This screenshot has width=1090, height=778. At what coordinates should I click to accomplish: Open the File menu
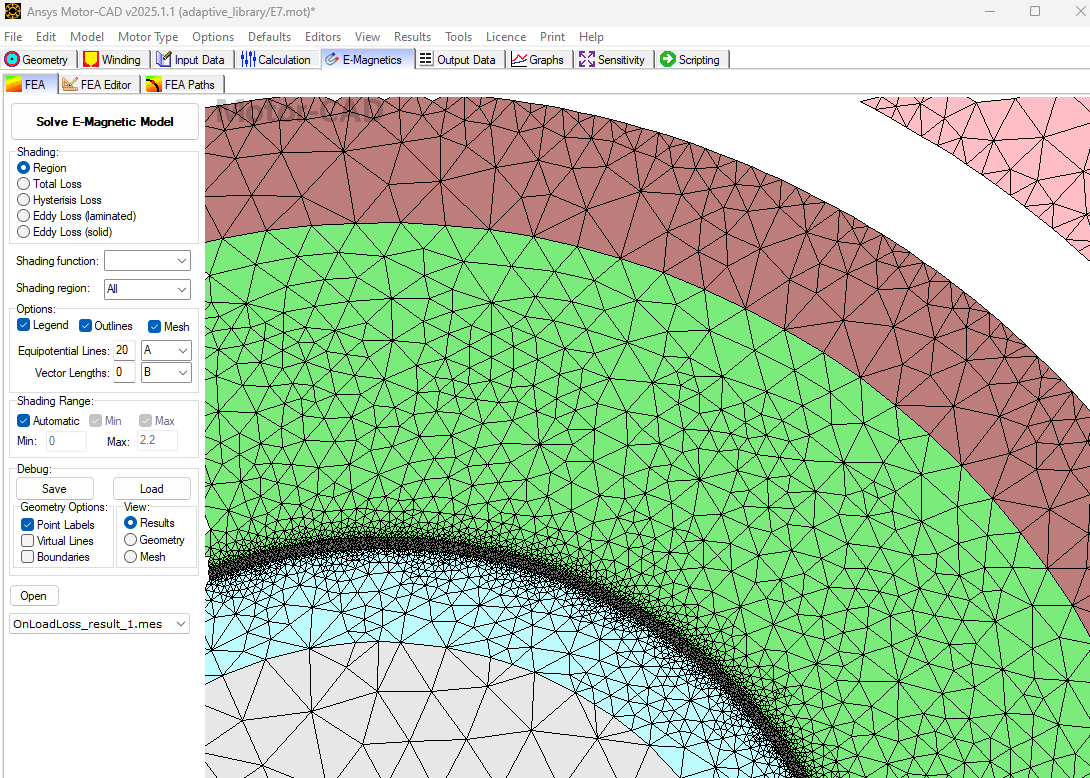click(x=13, y=37)
